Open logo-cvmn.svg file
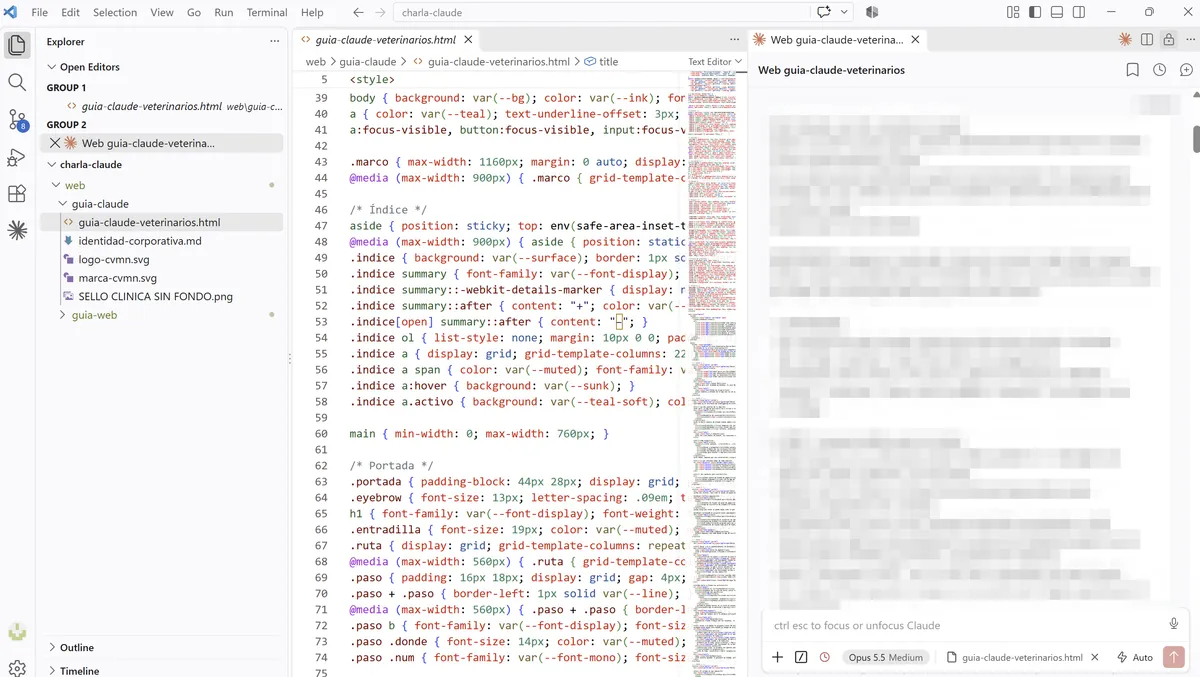Image resolution: width=1200 pixels, height=677 pixels. tap(114, 260)
